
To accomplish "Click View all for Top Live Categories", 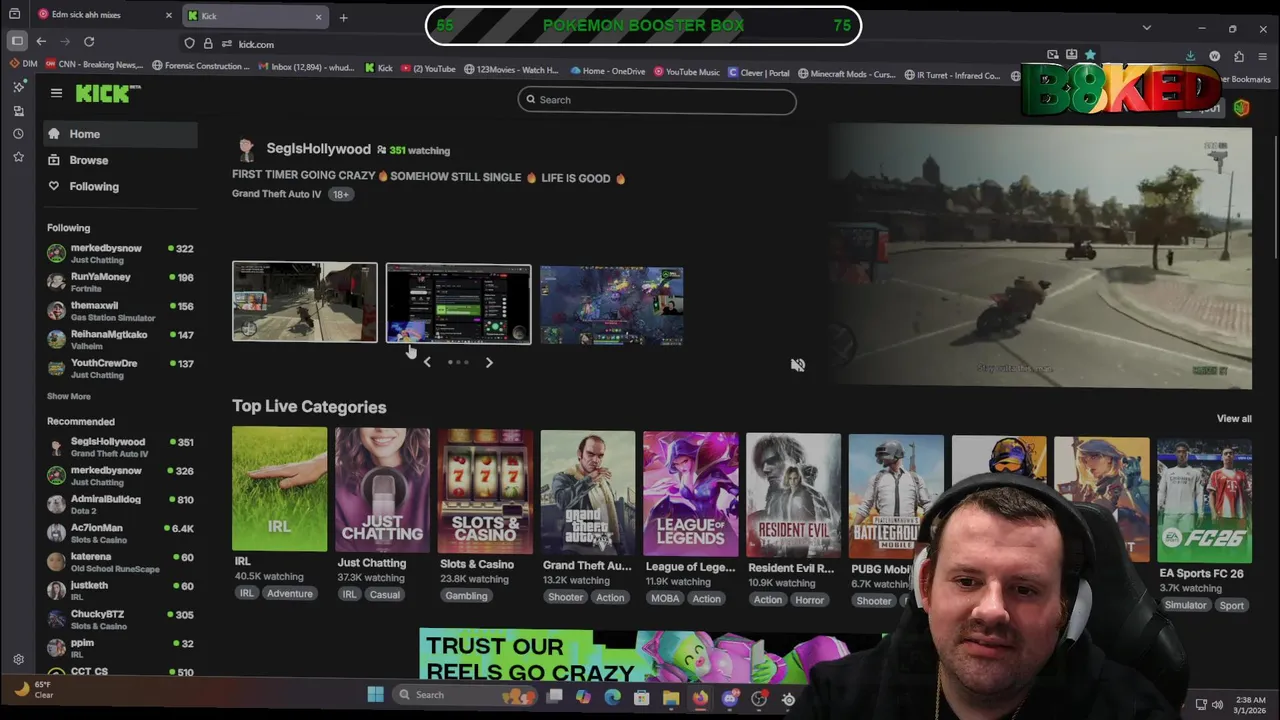I will coord(1234,419).
